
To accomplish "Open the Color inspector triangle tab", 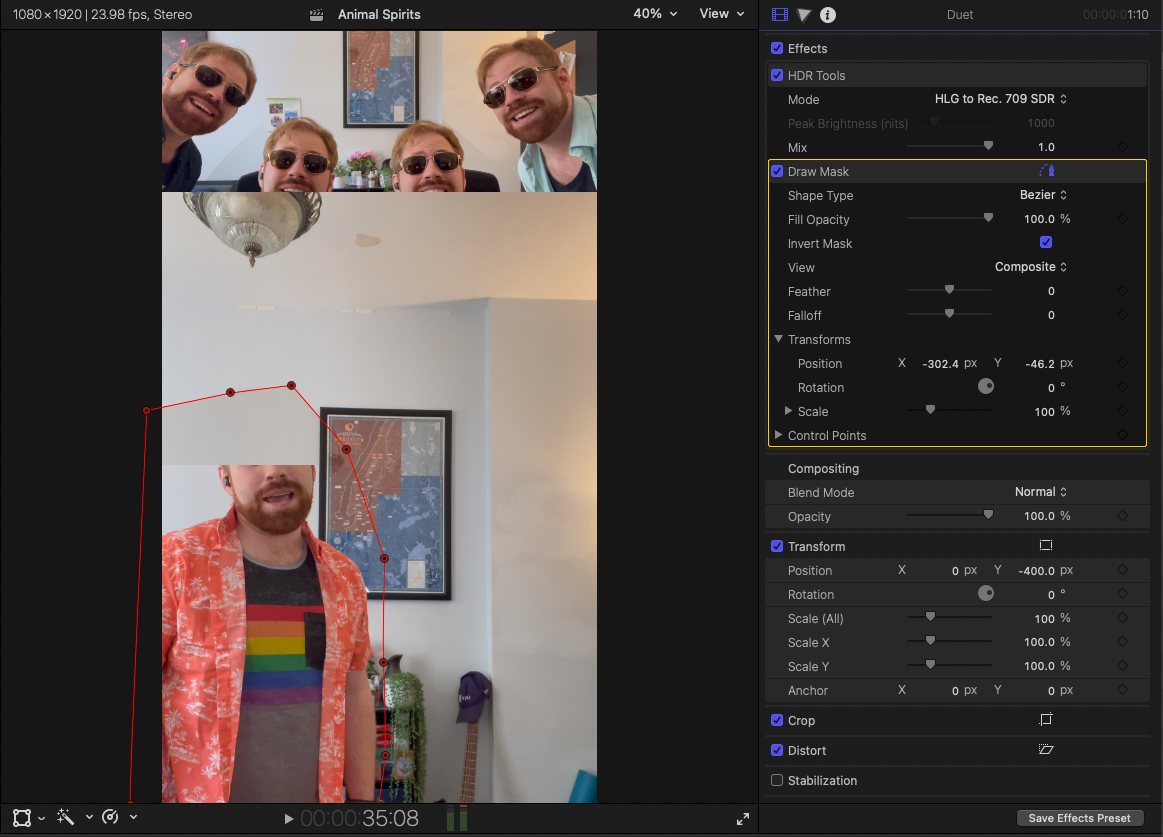I will point(803,14).
